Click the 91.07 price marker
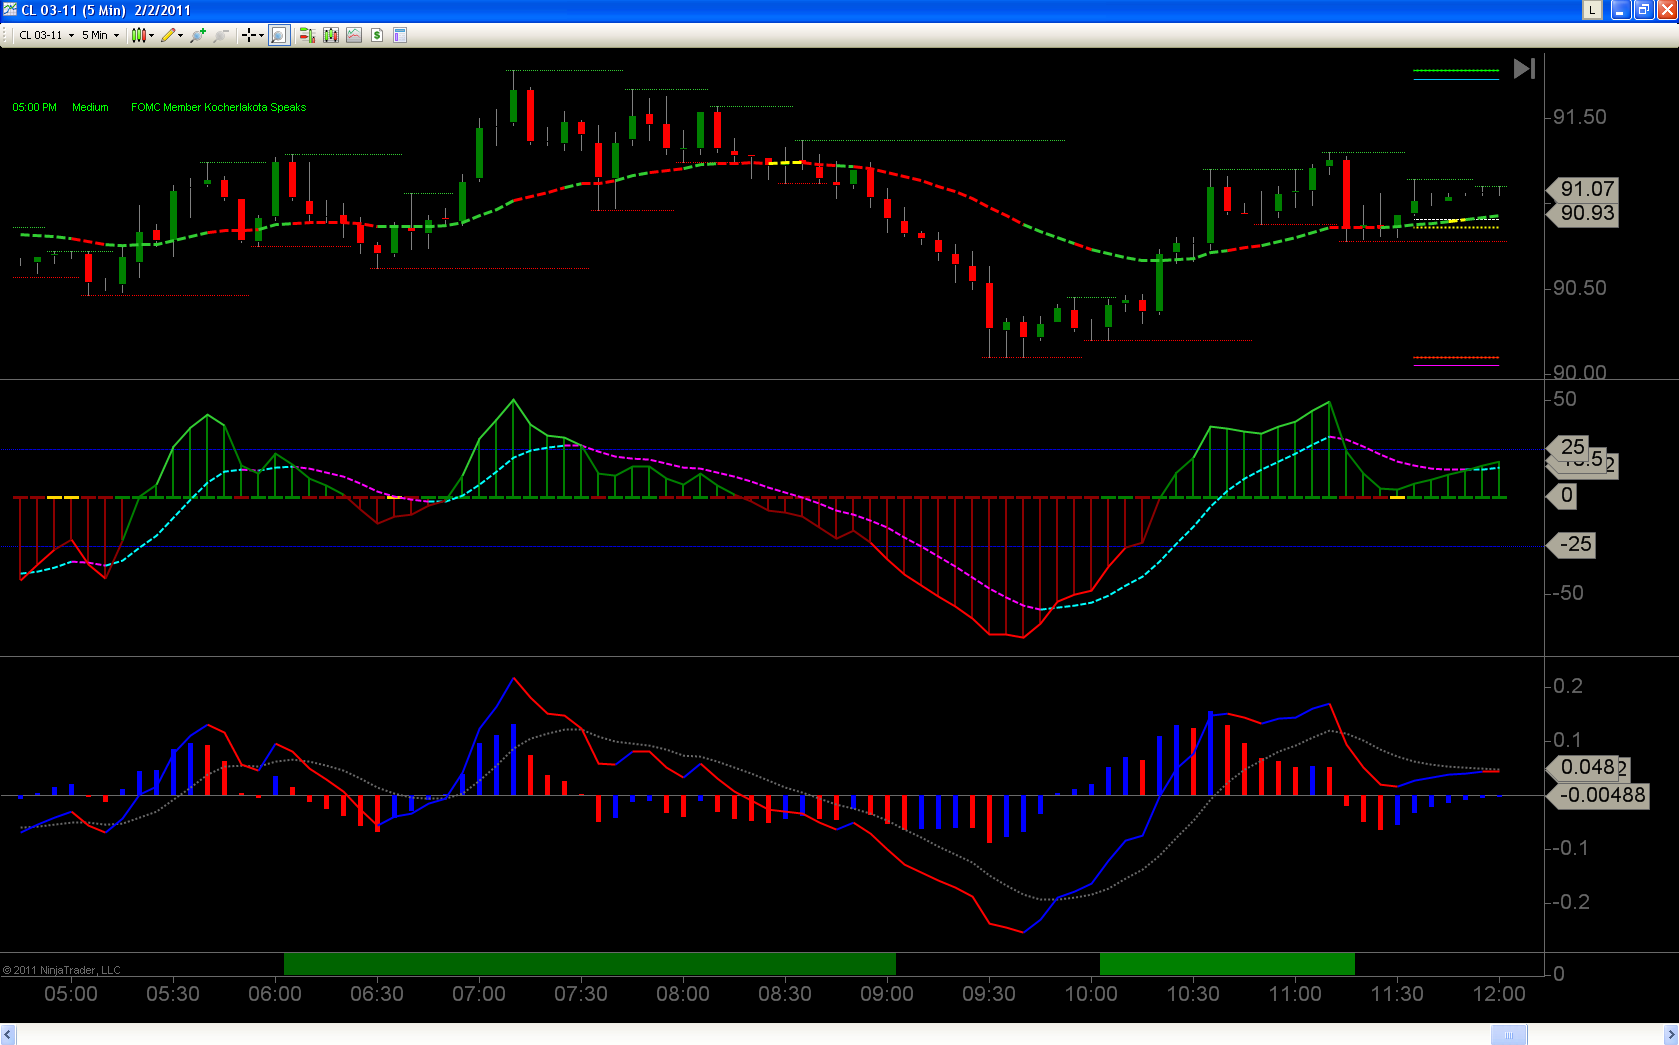1679x1045 pixels. pyautogui.click(x=1584, y=189)
